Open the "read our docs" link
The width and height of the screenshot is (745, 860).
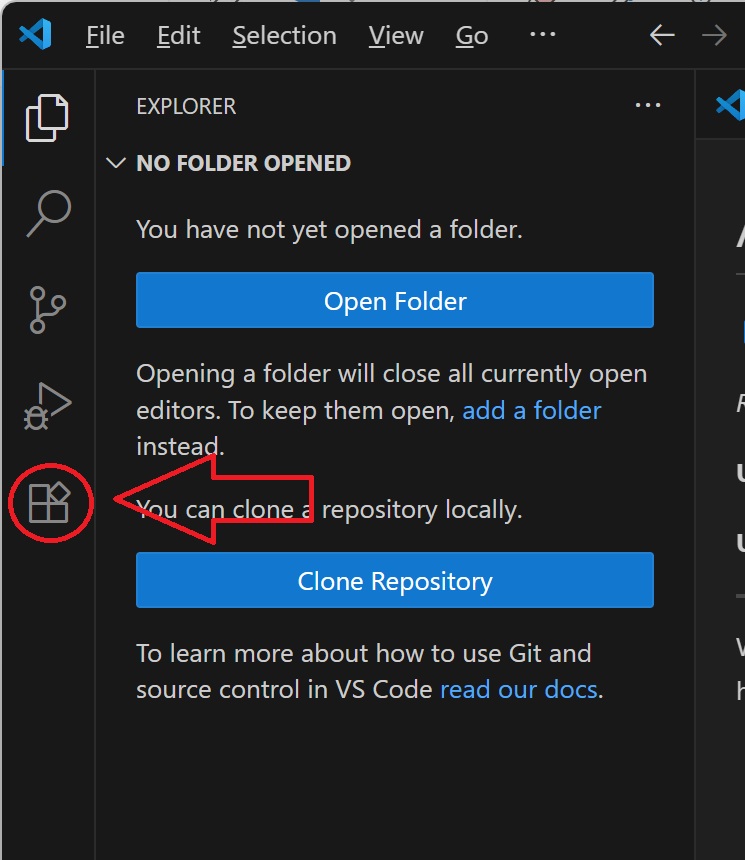tap(518, 690)
